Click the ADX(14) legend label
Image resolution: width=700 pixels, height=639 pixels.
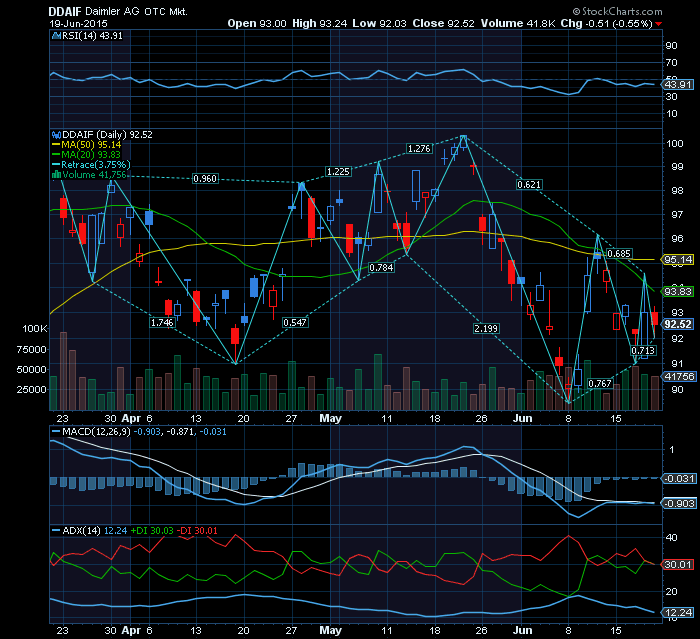pos(81,531)
